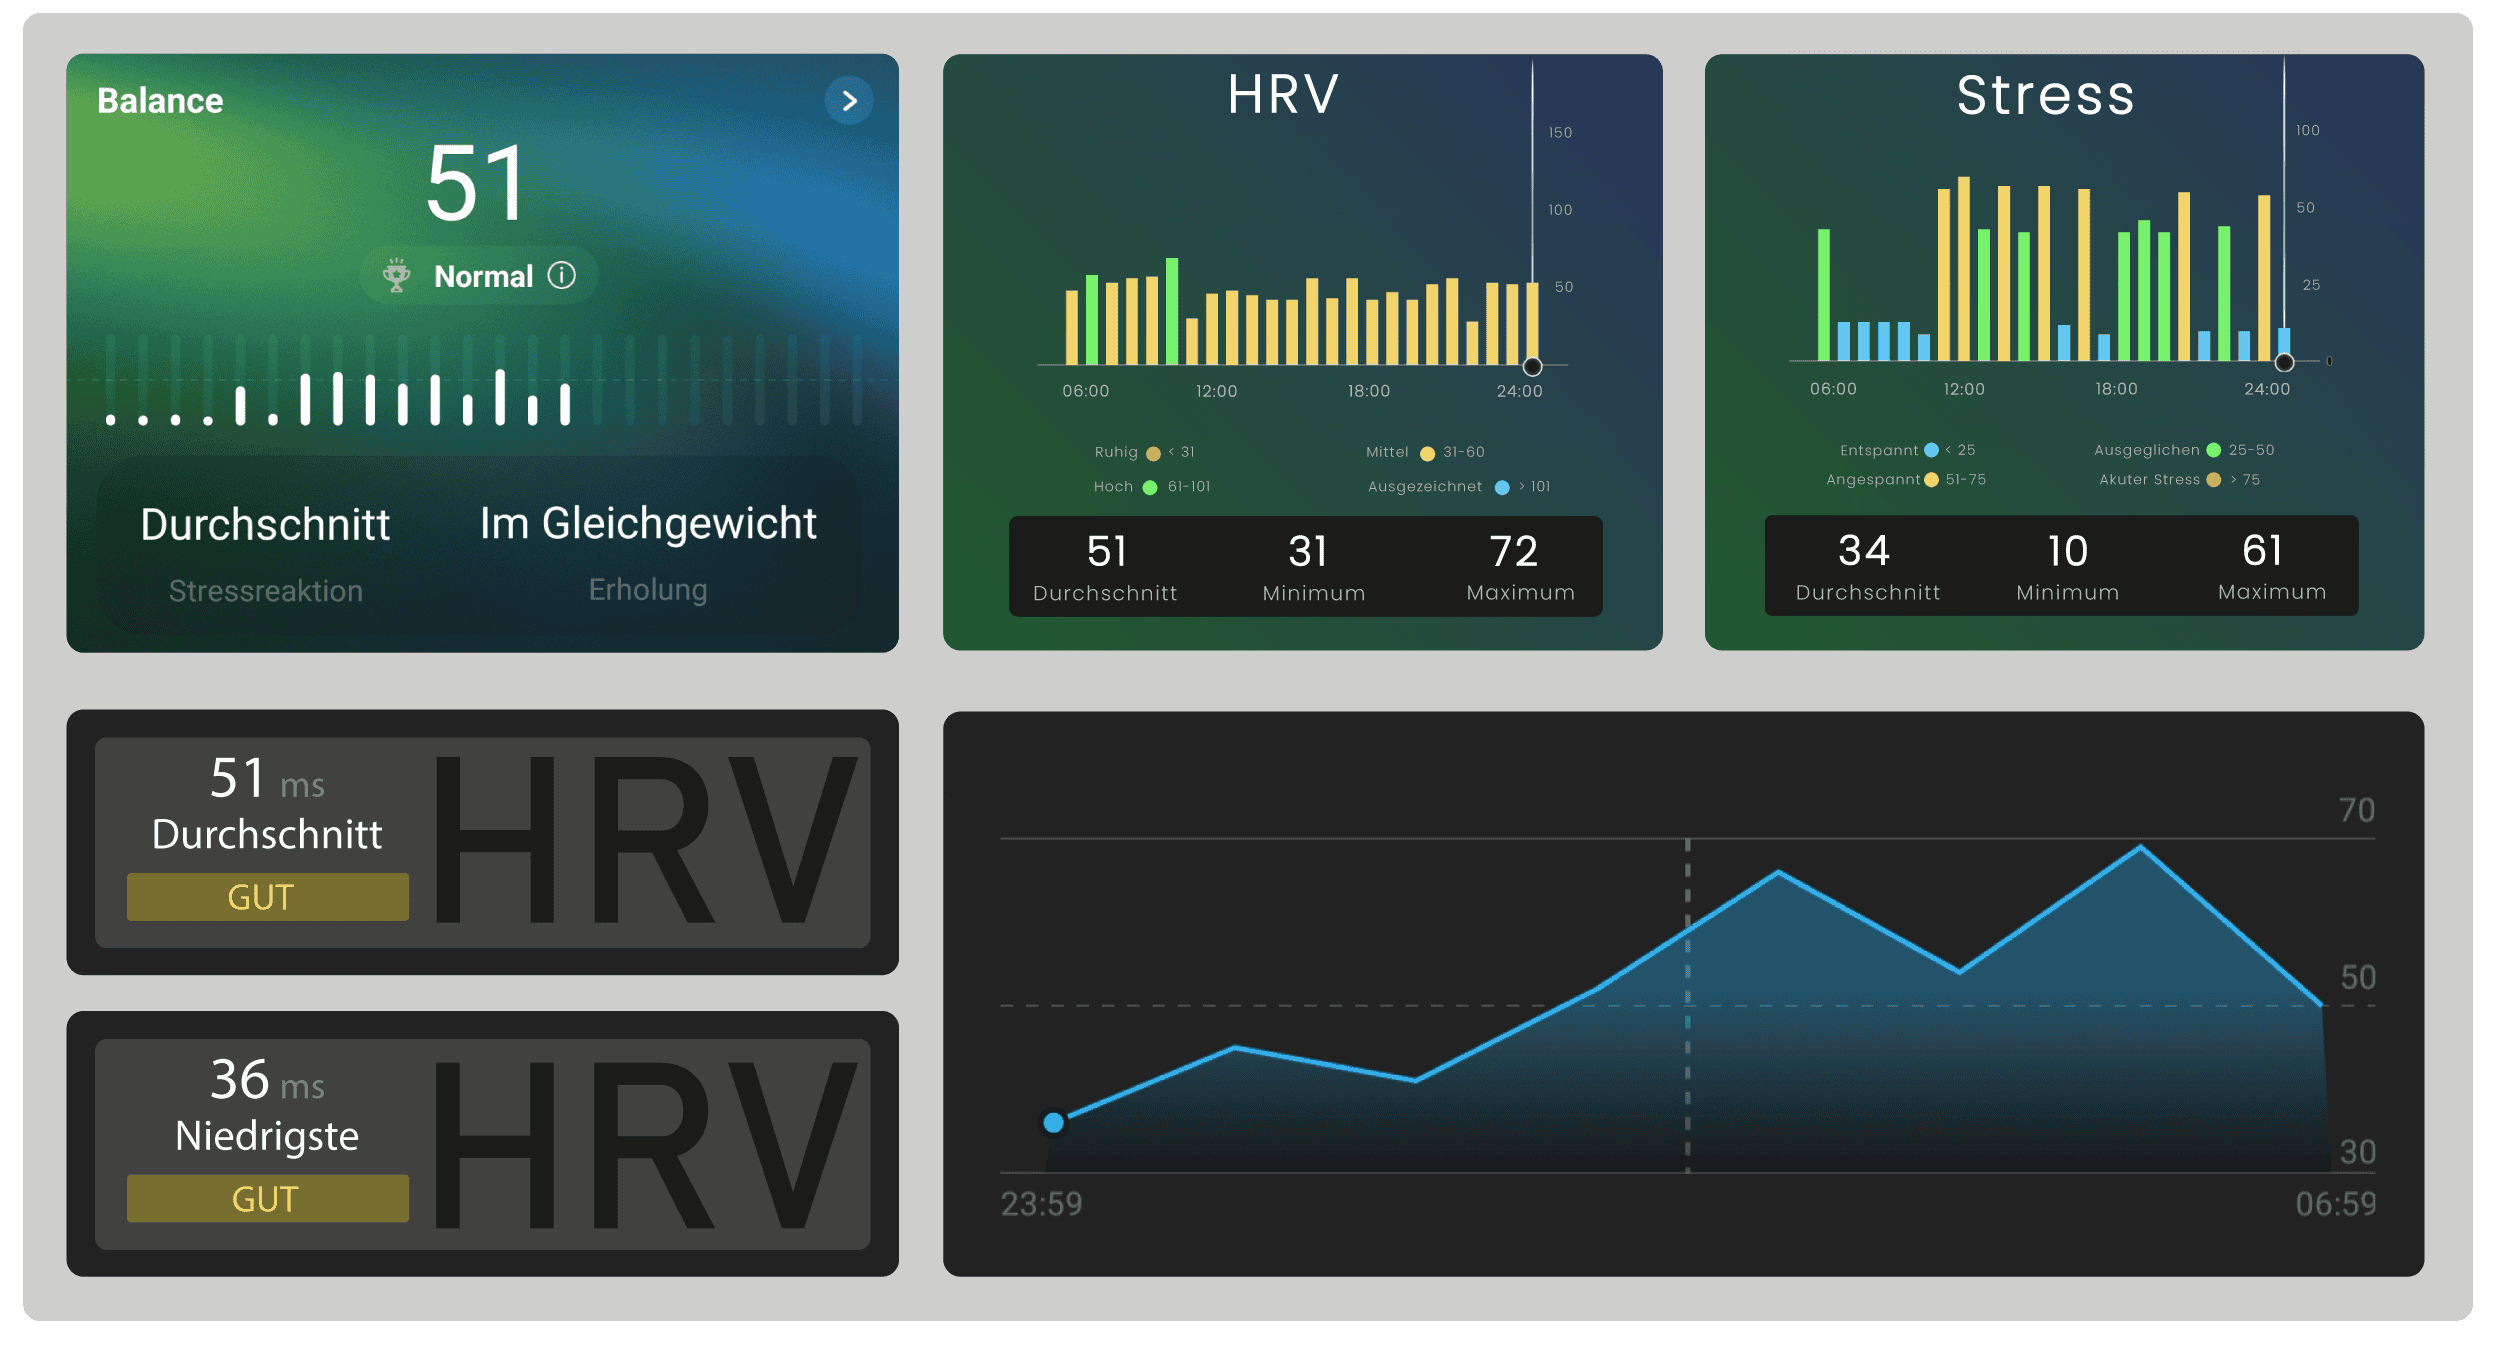This screenshot has height=1348, width=2500.
Task: Click the green Hoch legend dot
Action: click(1150, 488)
